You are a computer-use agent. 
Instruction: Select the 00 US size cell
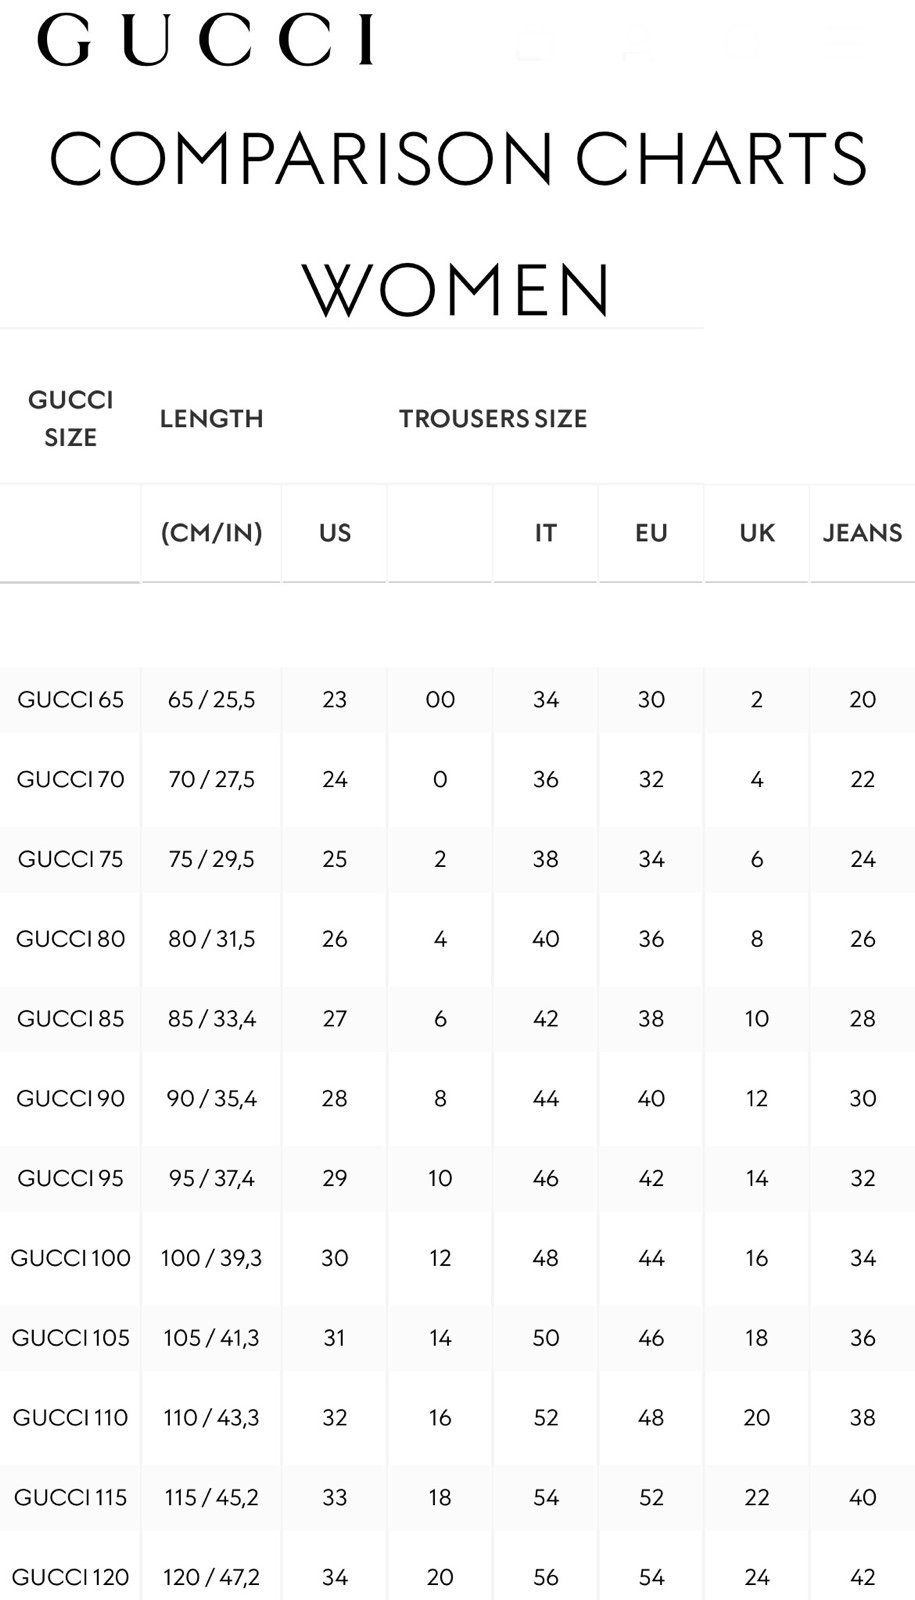click(x=440, y=699)
